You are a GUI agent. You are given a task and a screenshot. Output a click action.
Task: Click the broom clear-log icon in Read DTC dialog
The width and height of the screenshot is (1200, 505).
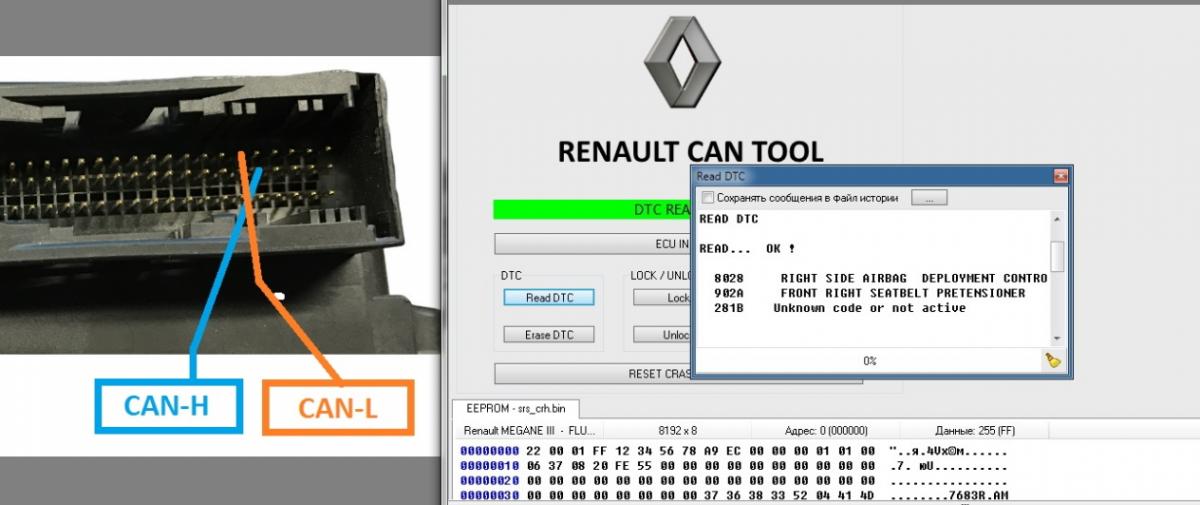point(1053,360)
